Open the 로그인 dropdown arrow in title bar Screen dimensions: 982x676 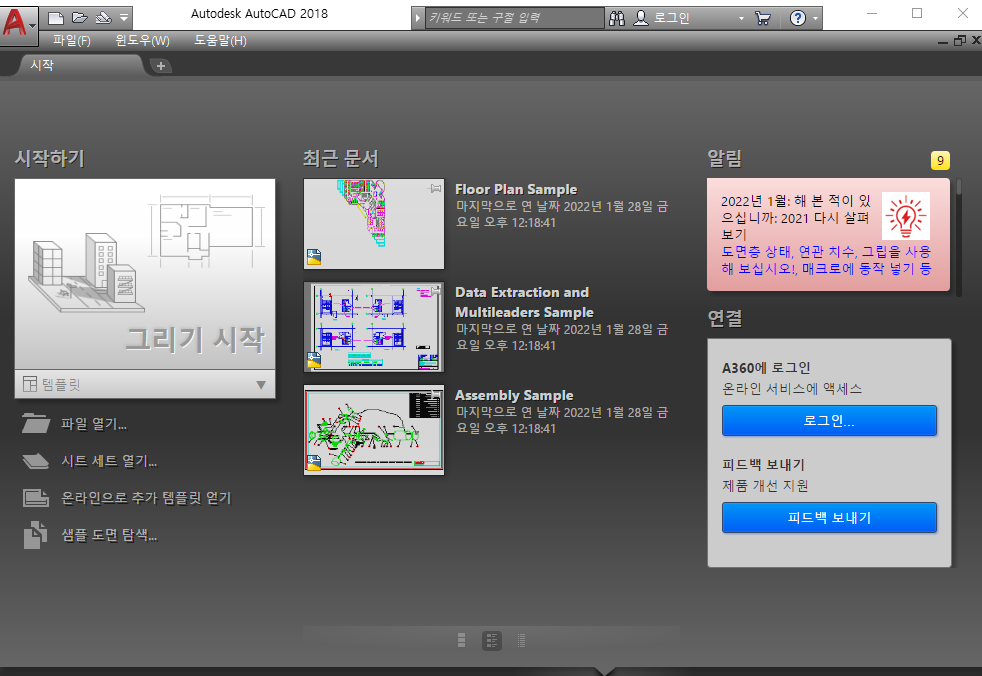tap(742, 18)
